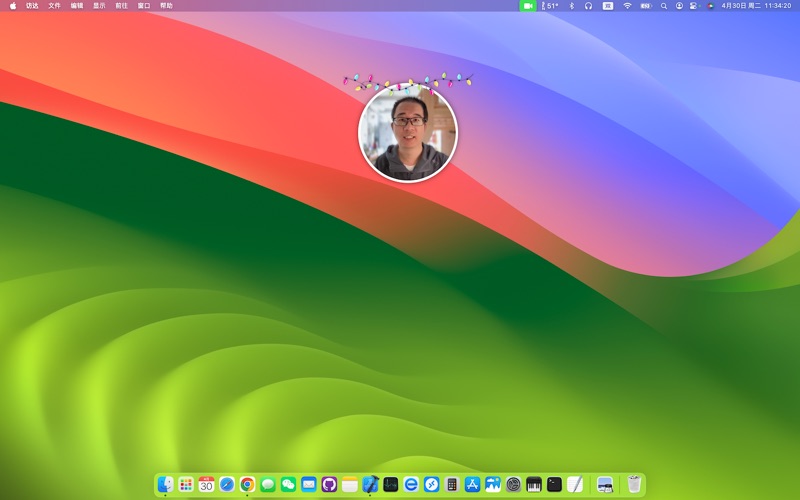Open Safari browser from the Dock
This screenshot has height=500, width=800.
(x=227, y=484)
